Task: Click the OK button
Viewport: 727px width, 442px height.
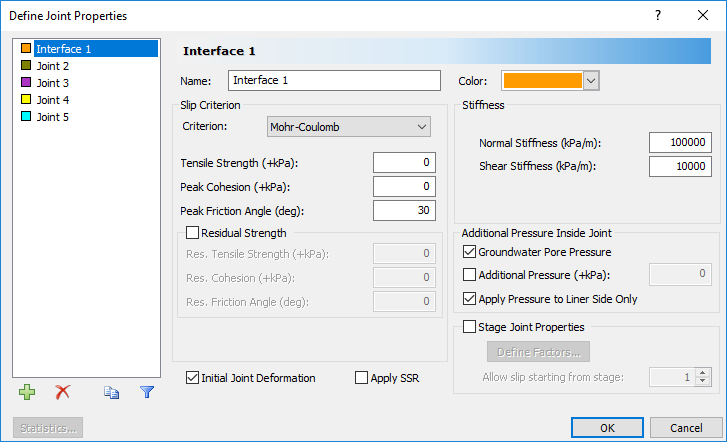Action: click(607, 428)
